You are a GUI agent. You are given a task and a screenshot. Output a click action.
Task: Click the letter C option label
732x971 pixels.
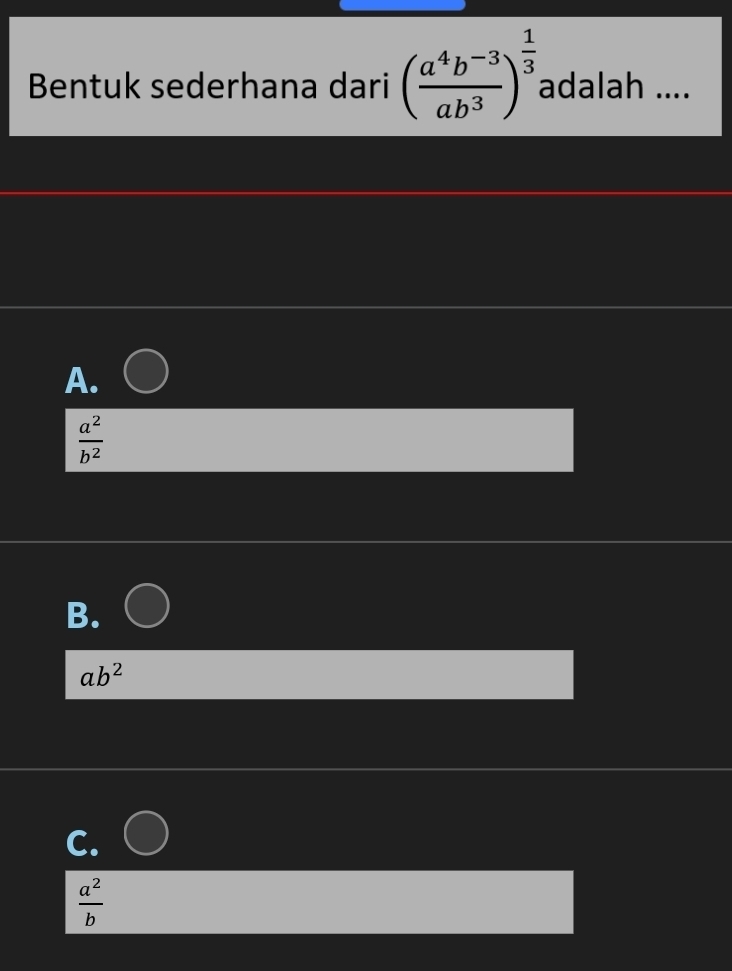[82, 843]
